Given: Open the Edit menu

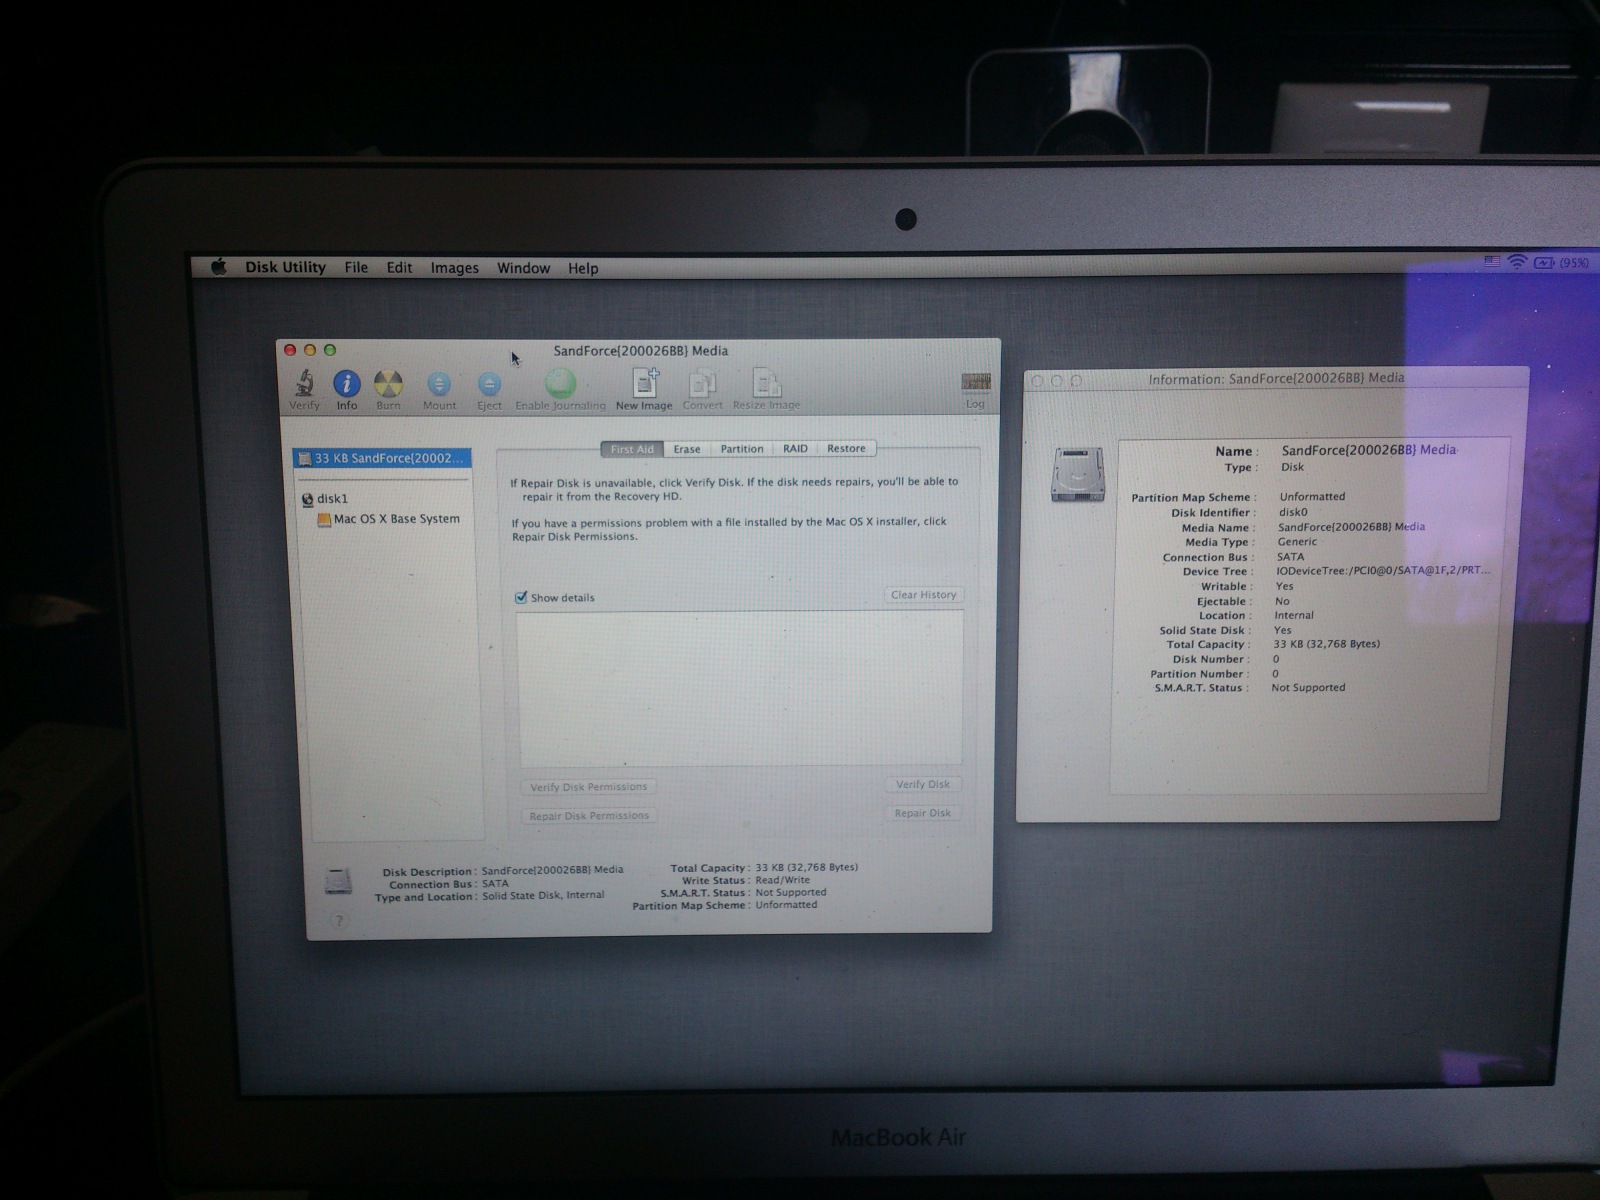Looking at the screenshot, I should [399, 267].
